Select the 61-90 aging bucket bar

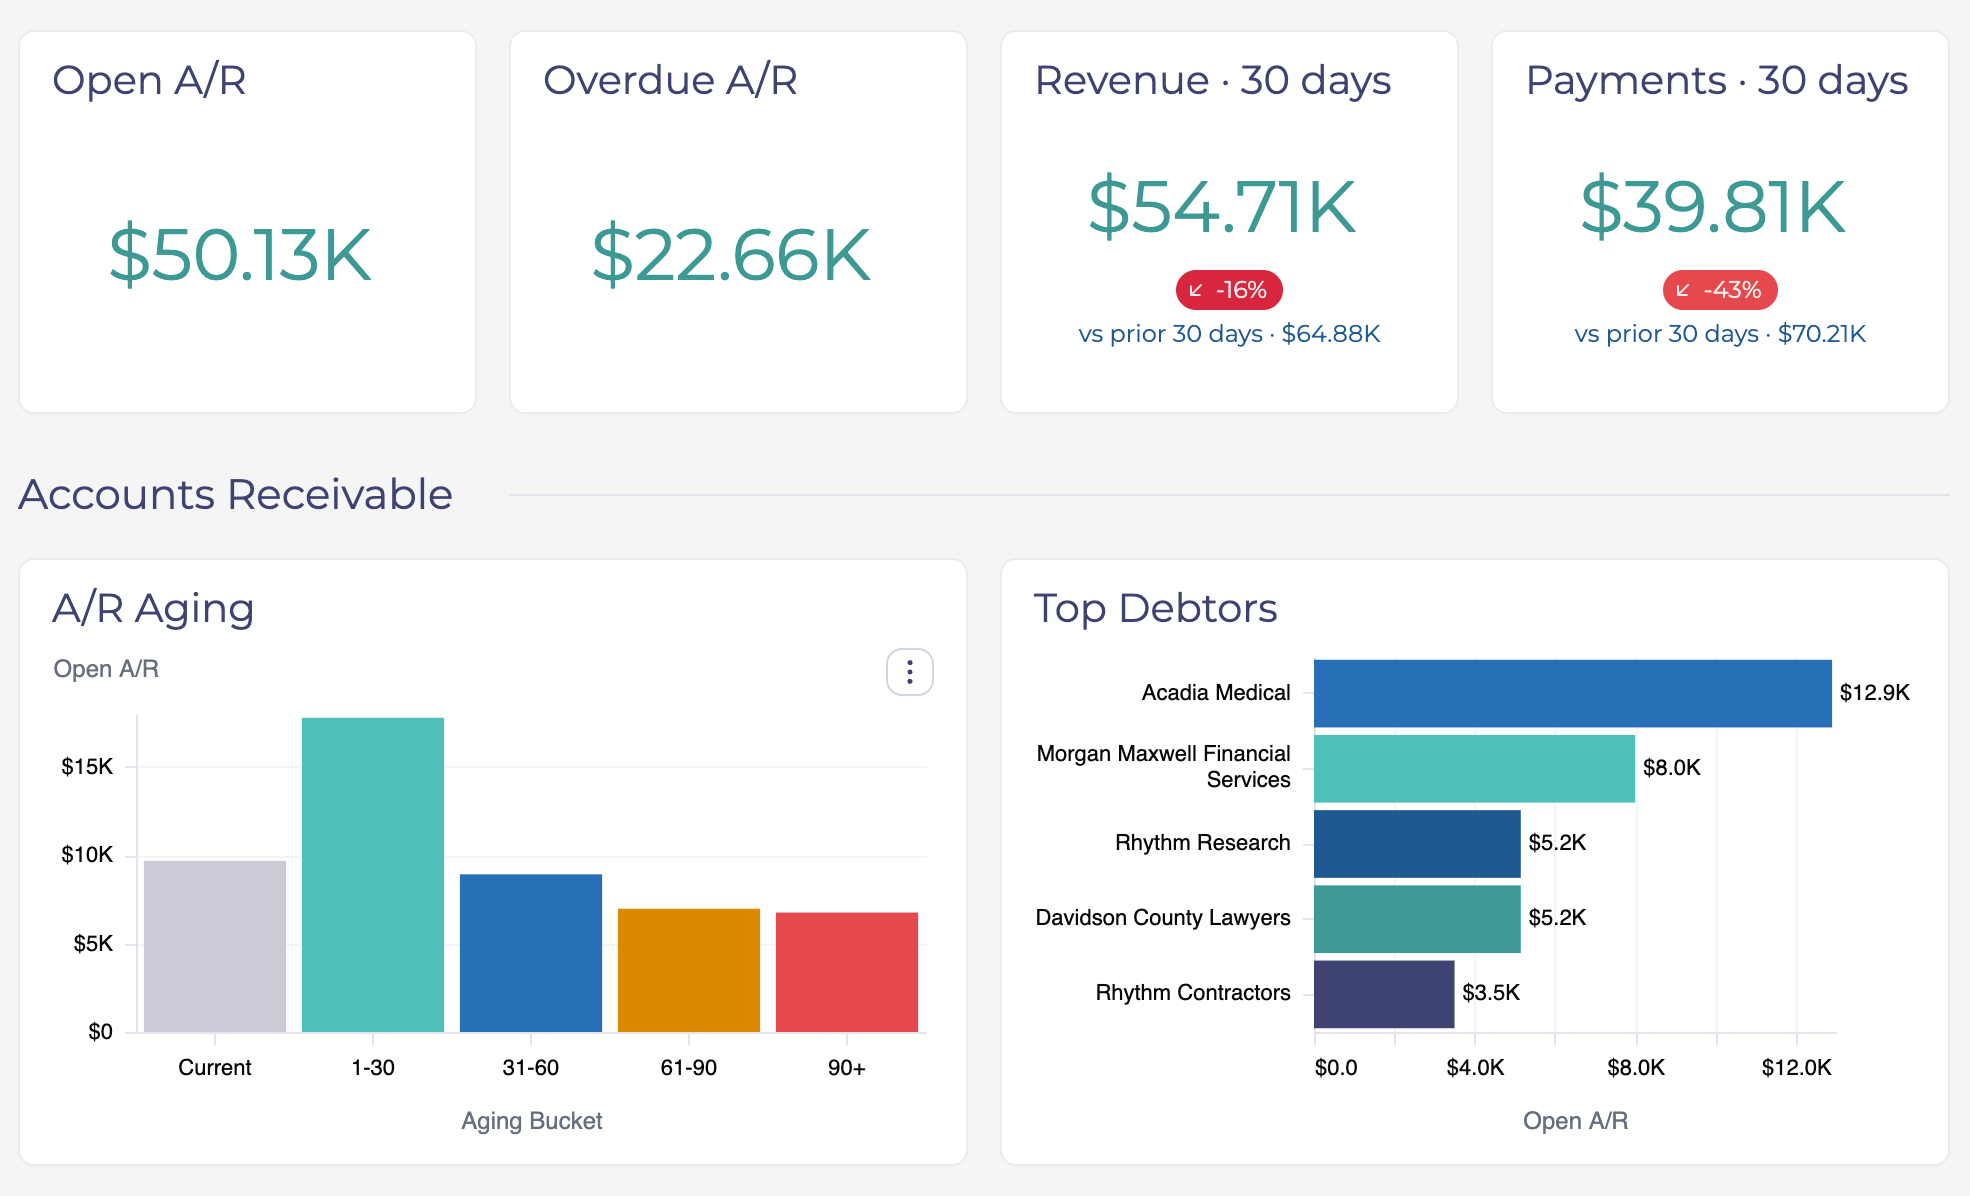click(x=689, y=970)
